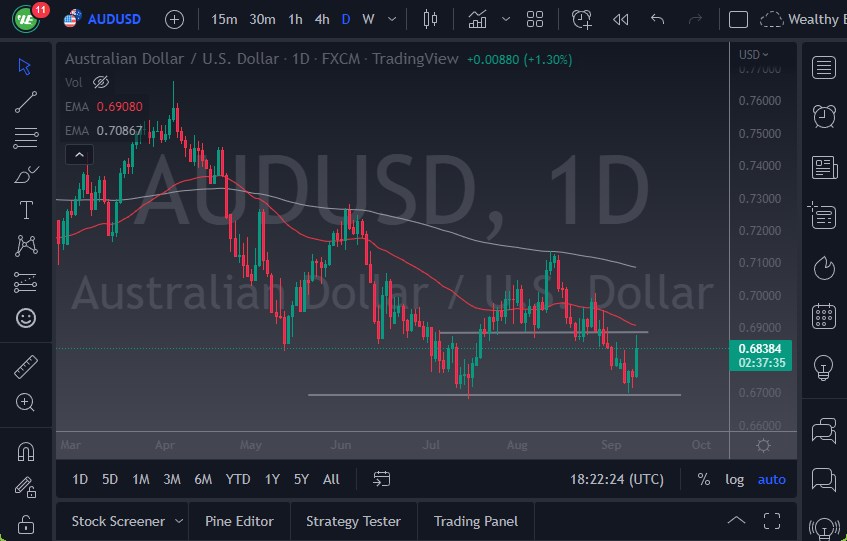Open the go to date calendar

[381, 479]
